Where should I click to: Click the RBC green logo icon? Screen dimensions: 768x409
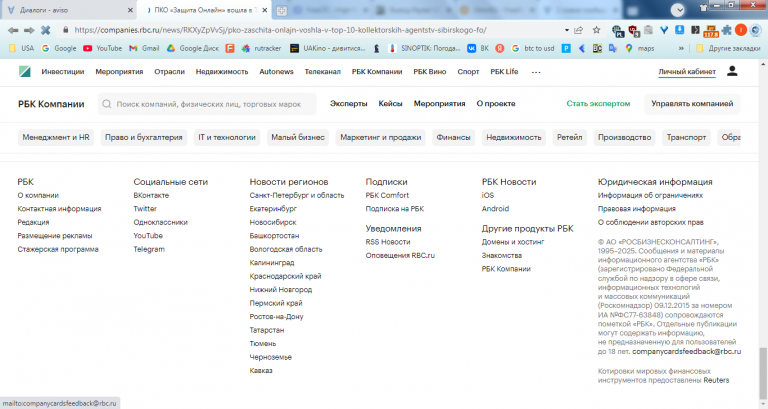tap(24, 72)
